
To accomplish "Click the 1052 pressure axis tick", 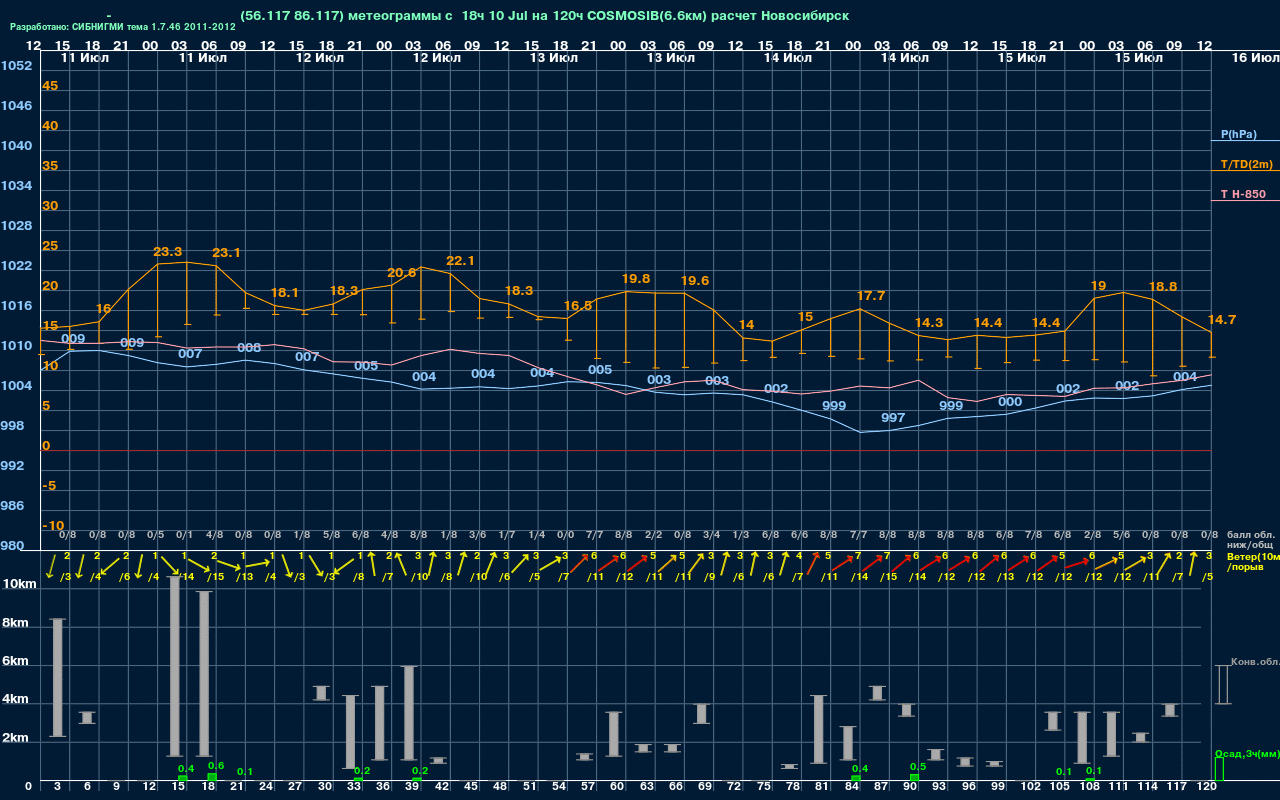I will (16, 66).
